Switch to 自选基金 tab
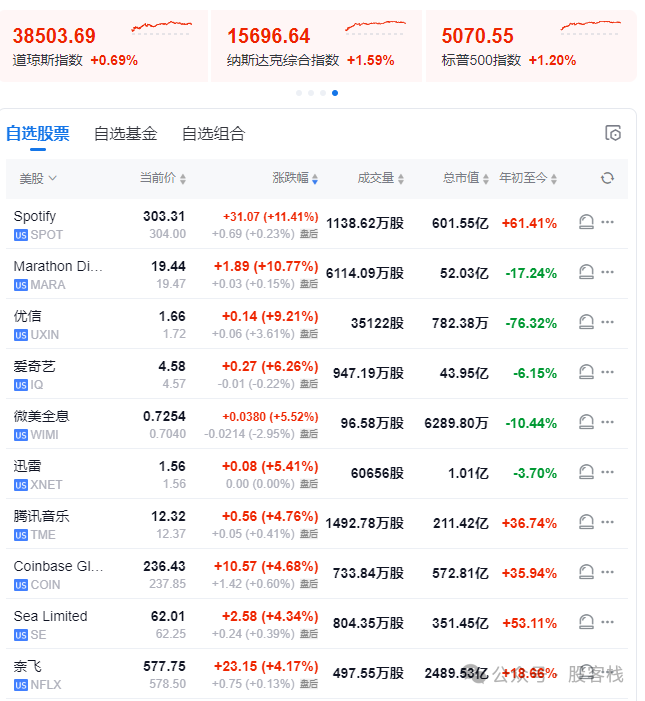The height and width of the screenshot is (701, 645). 126,134
